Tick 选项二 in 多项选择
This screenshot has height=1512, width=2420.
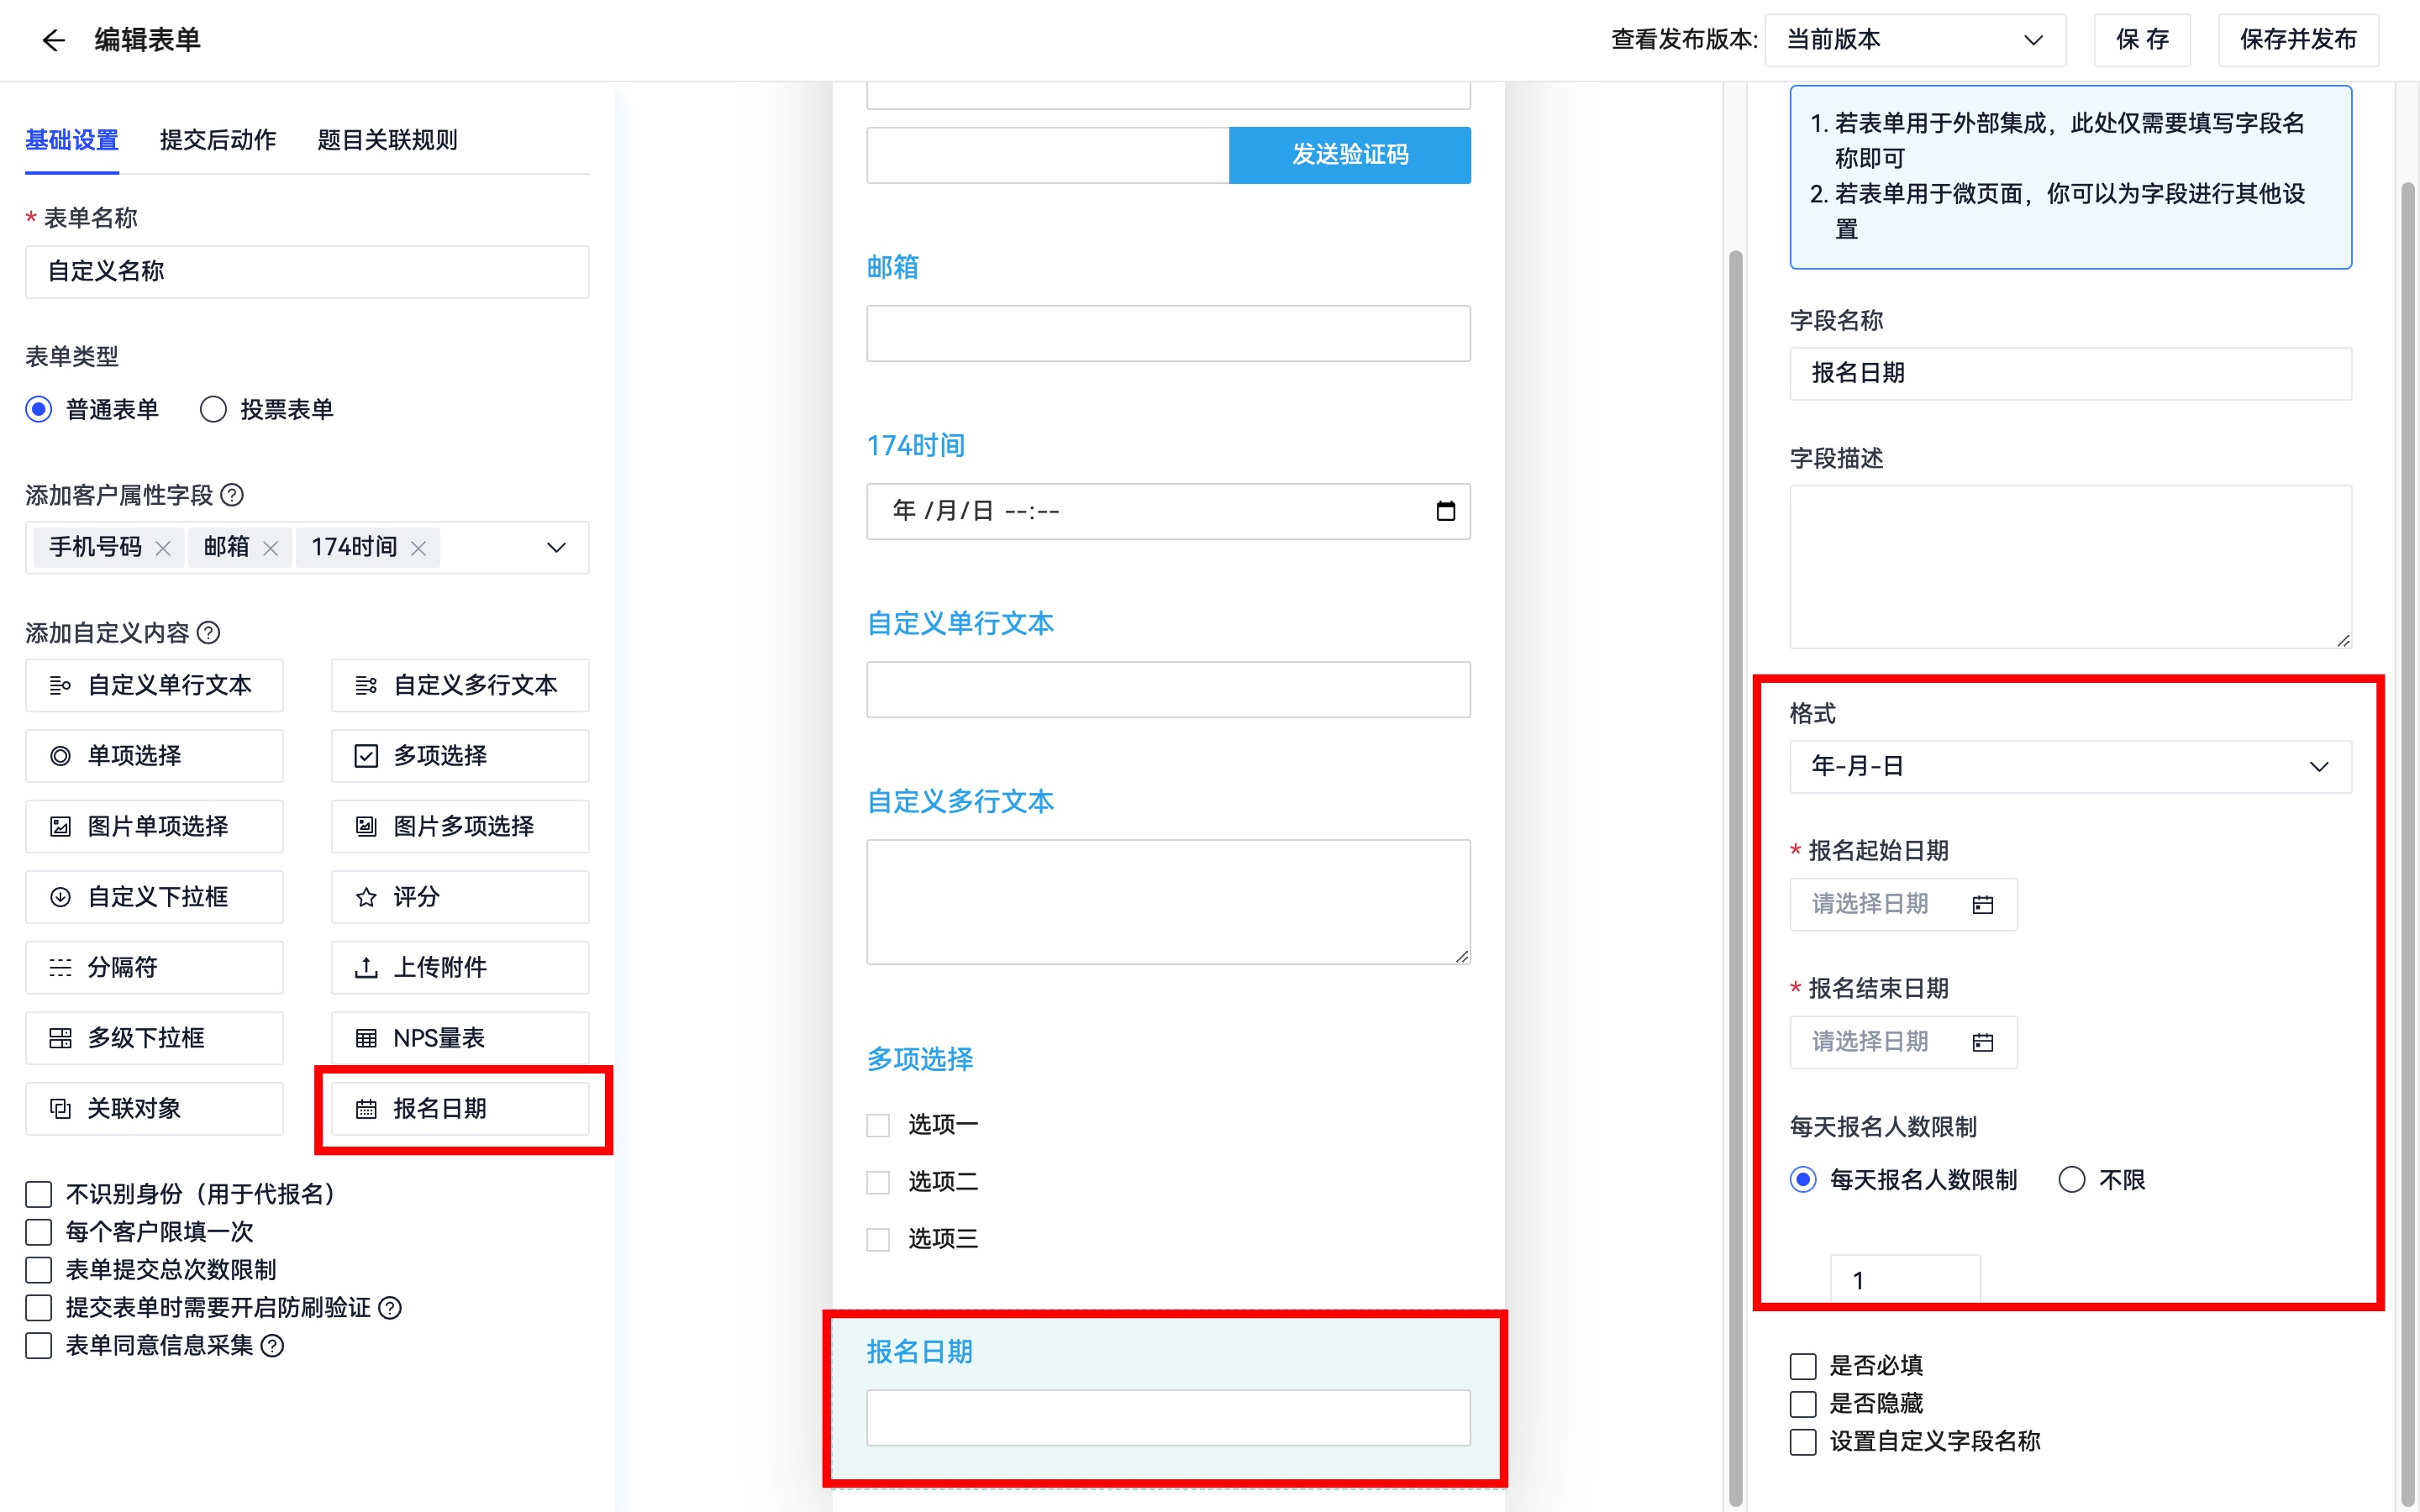coord(878,1183)
